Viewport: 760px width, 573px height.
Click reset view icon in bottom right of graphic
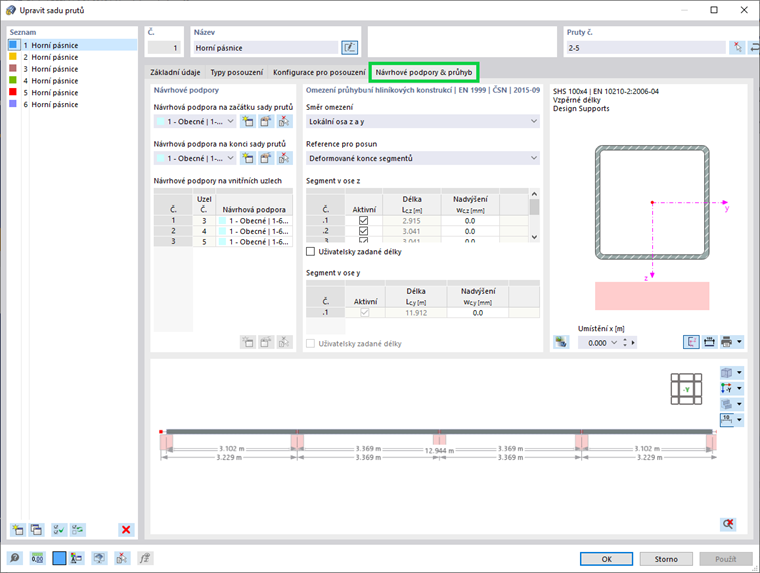728,524
